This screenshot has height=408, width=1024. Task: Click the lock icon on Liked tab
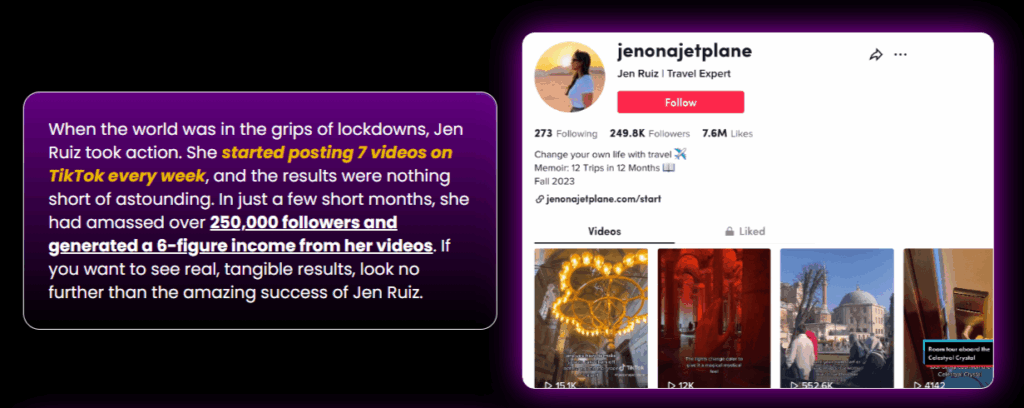tap(729, 232)
